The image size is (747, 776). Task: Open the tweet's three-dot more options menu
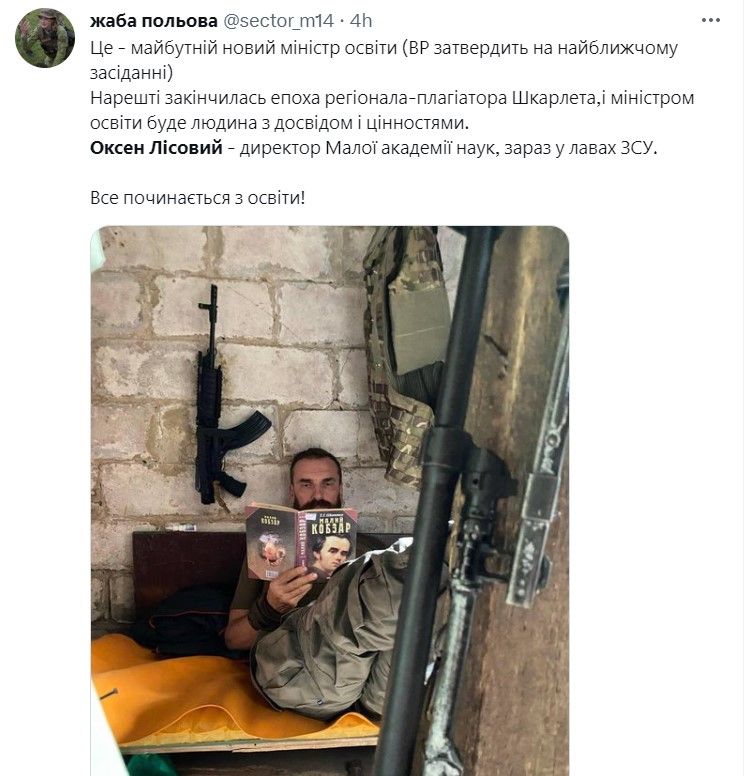click(x=711, y=20)
